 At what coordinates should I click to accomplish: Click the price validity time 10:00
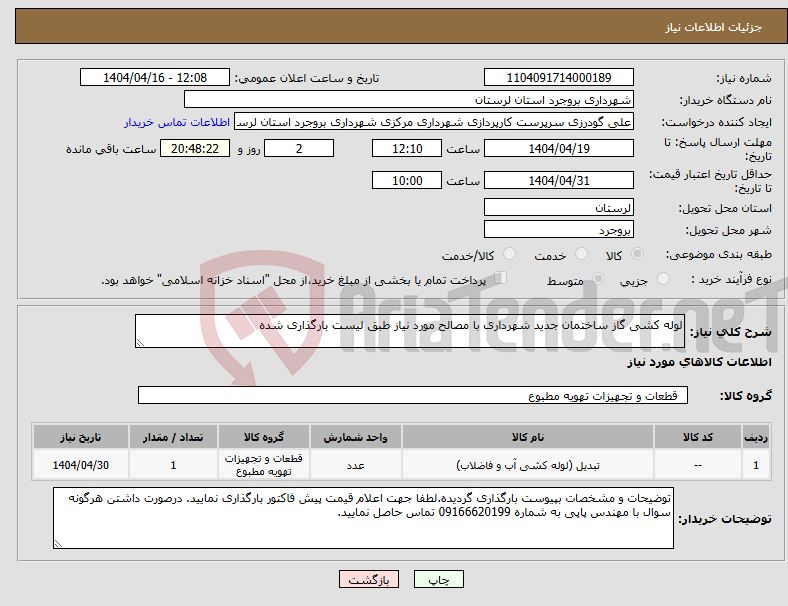click(407, 180)
